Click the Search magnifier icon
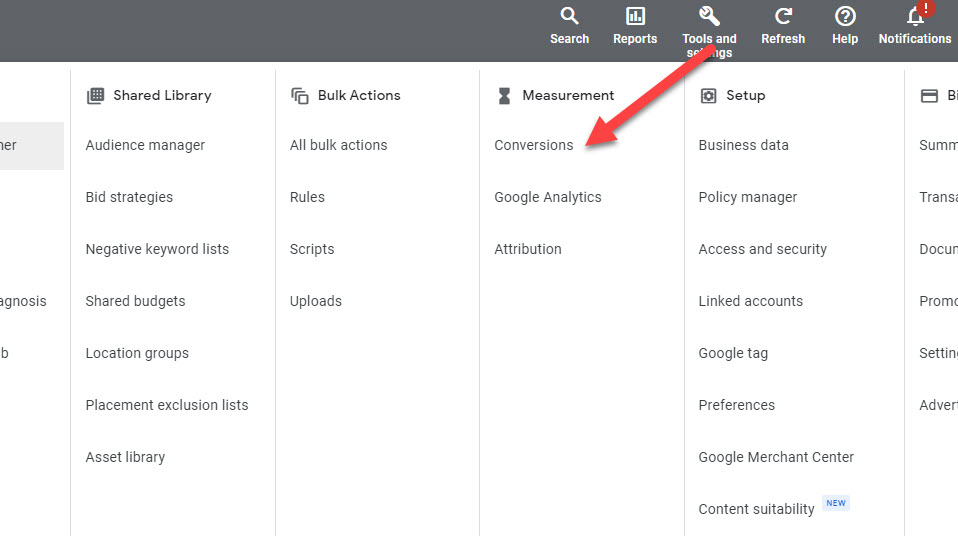 pyautogui.click(x=569, y=16)
